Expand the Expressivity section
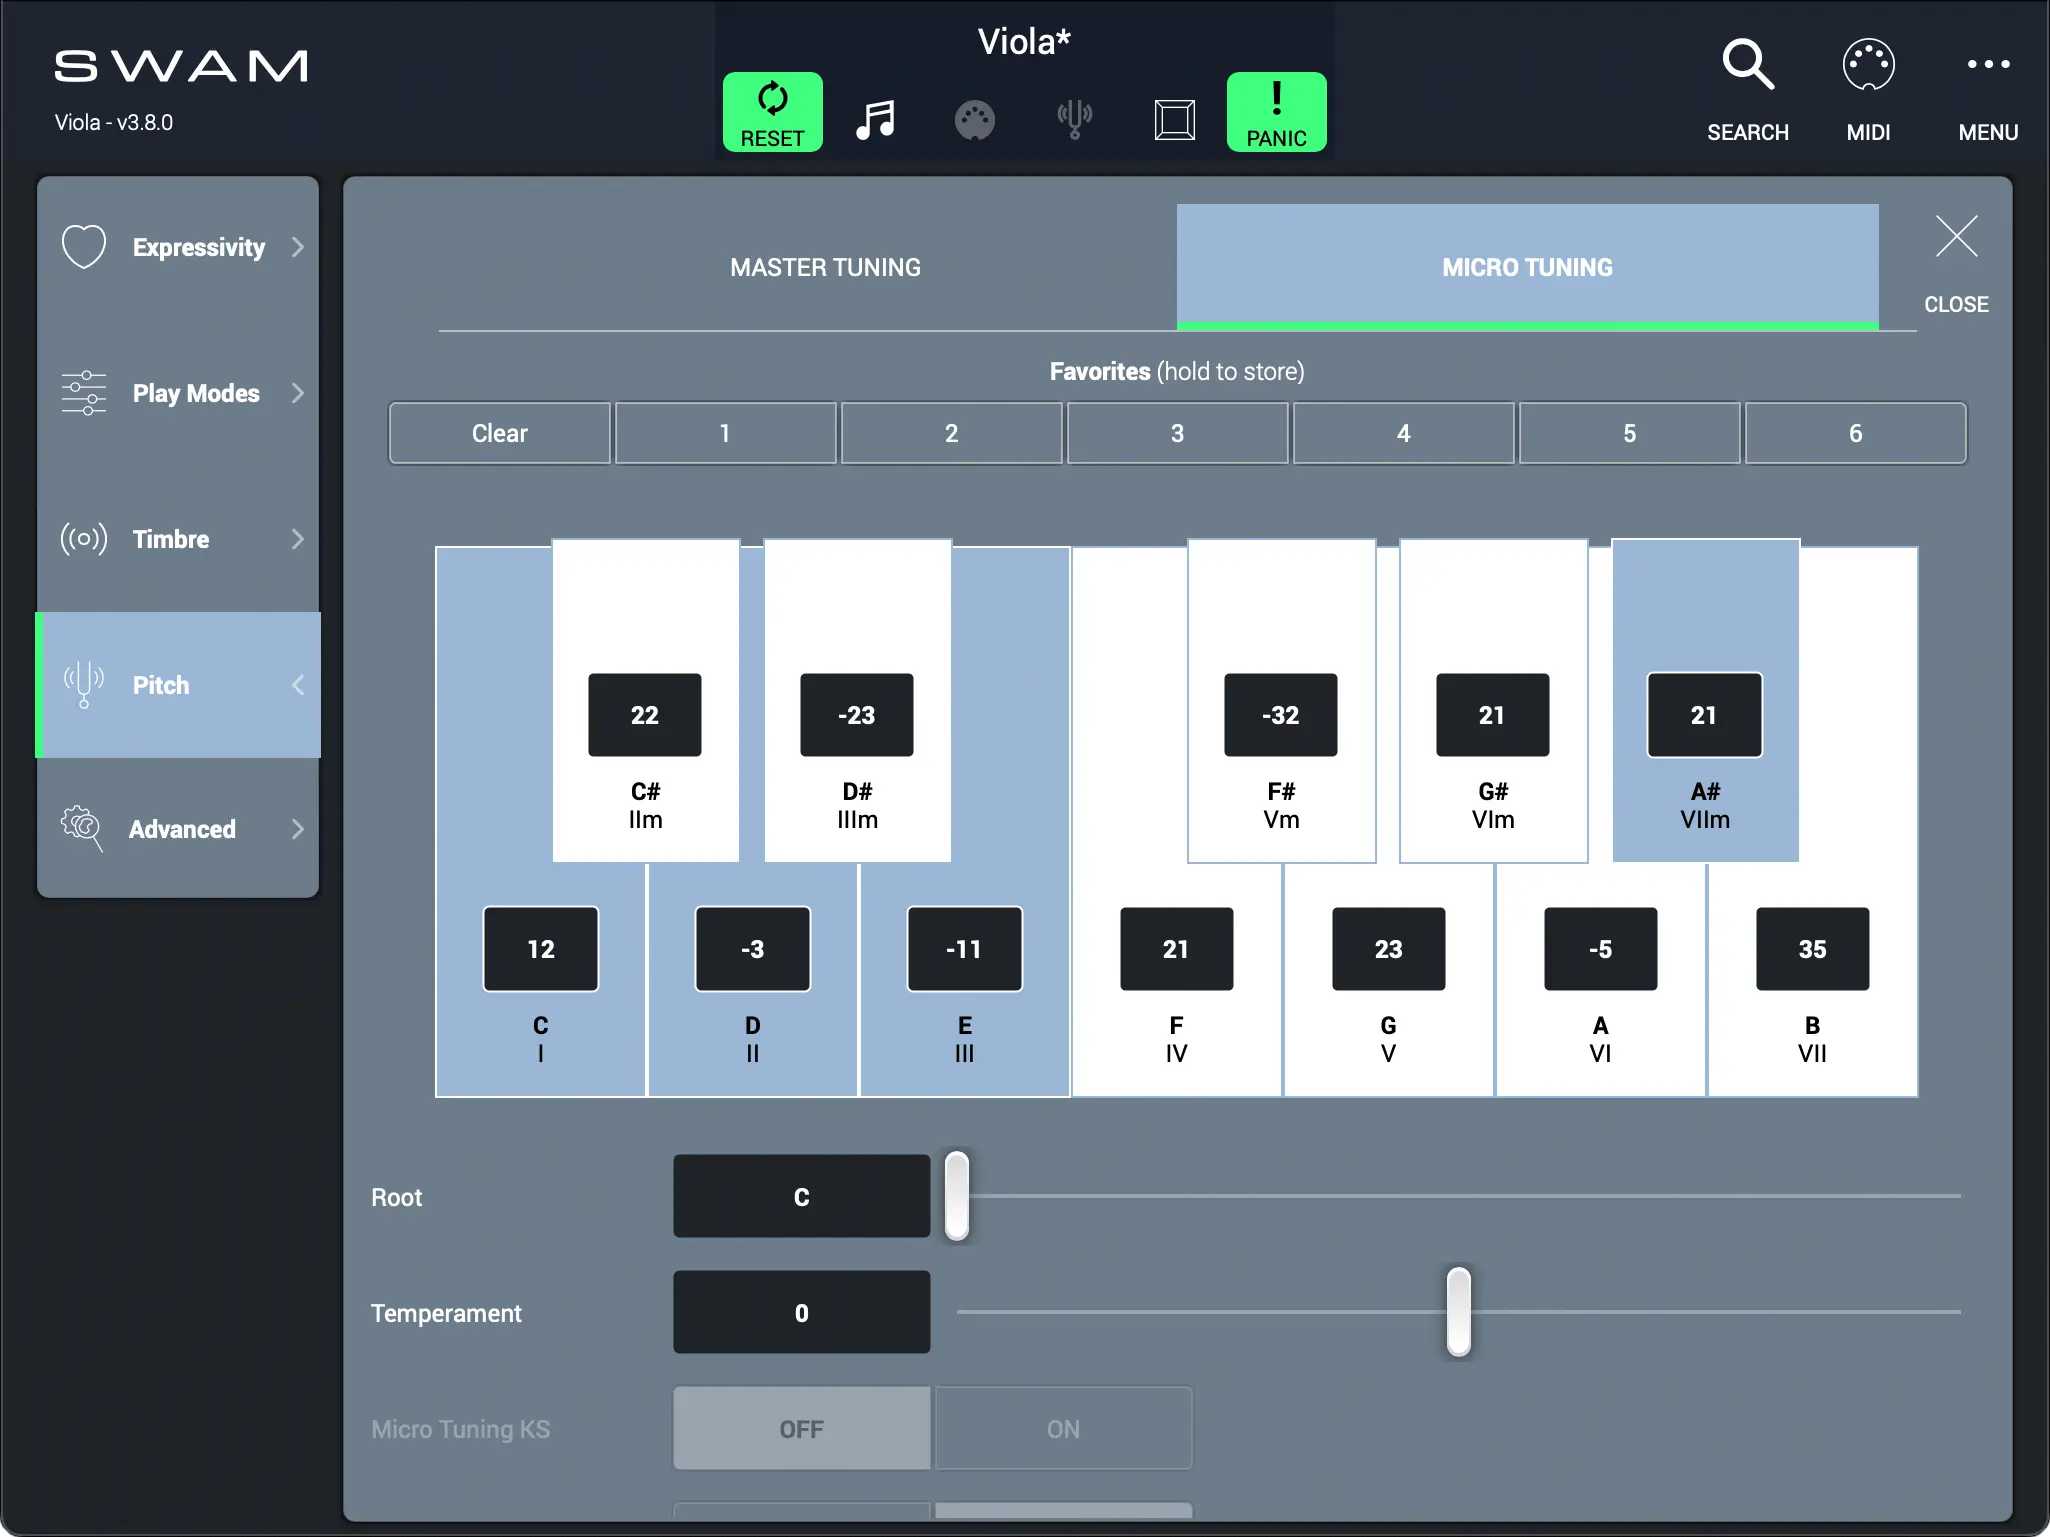Screen dimensions: 2050x1537 [178, 247]
